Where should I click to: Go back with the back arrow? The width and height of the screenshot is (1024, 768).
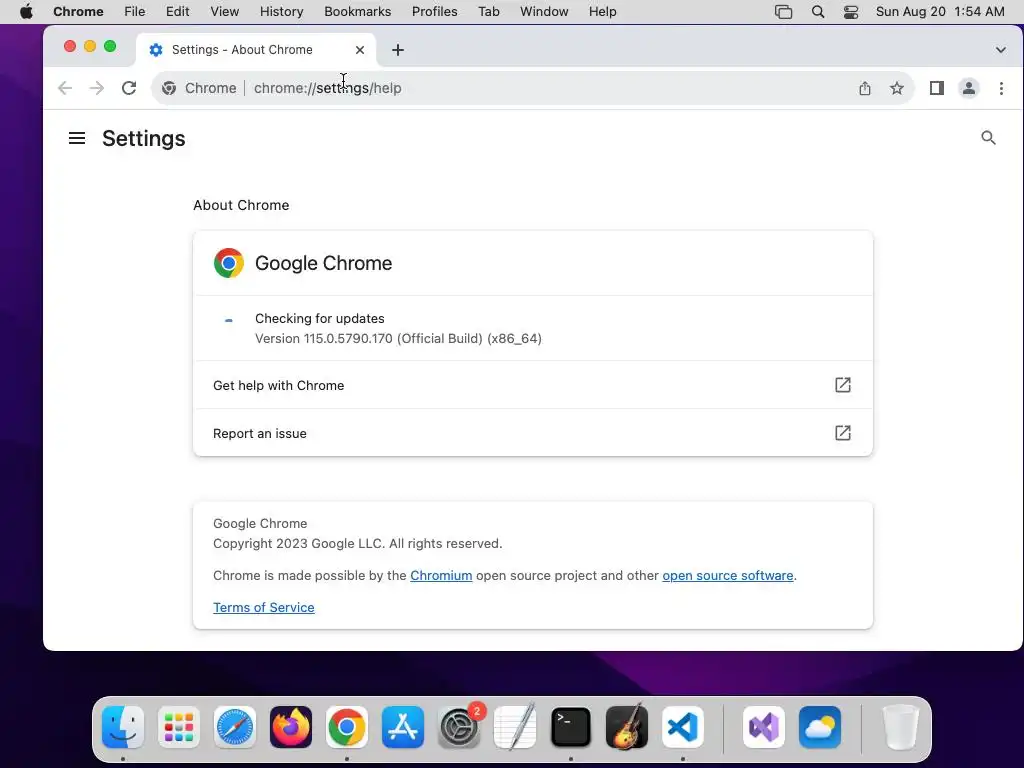[65, 88]
